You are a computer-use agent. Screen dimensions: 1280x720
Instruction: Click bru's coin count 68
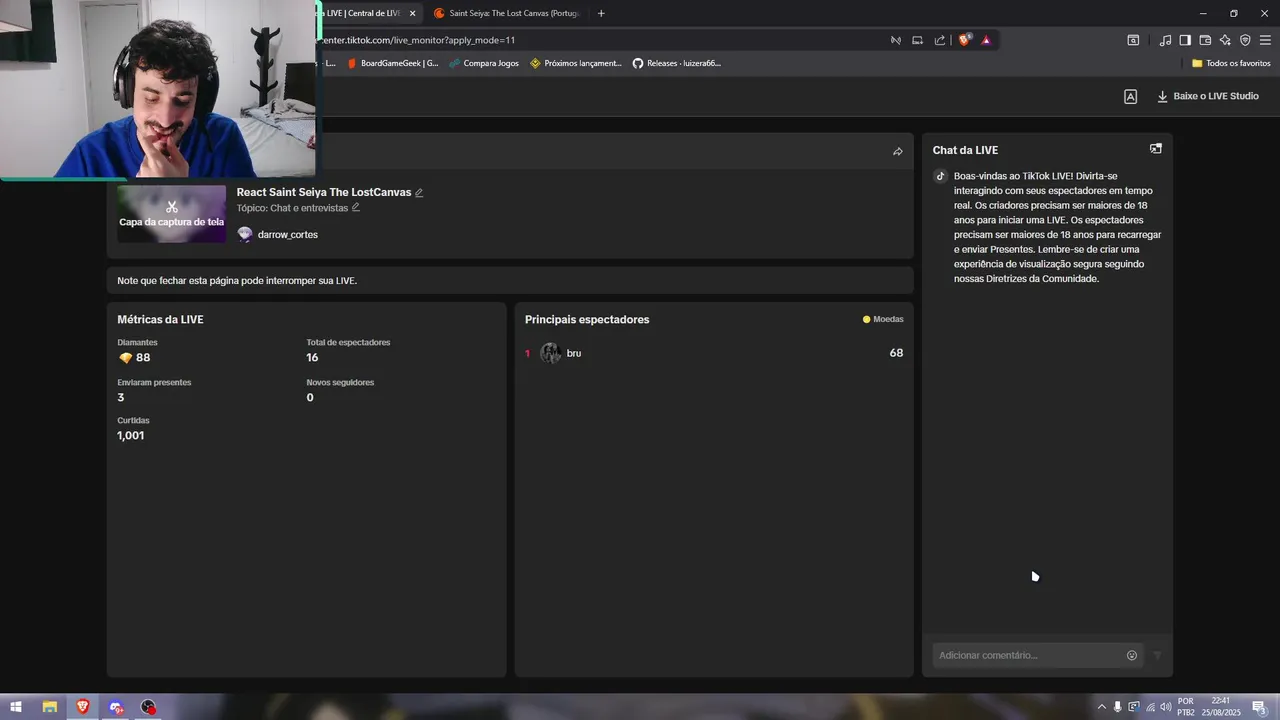tap(896, 353)
